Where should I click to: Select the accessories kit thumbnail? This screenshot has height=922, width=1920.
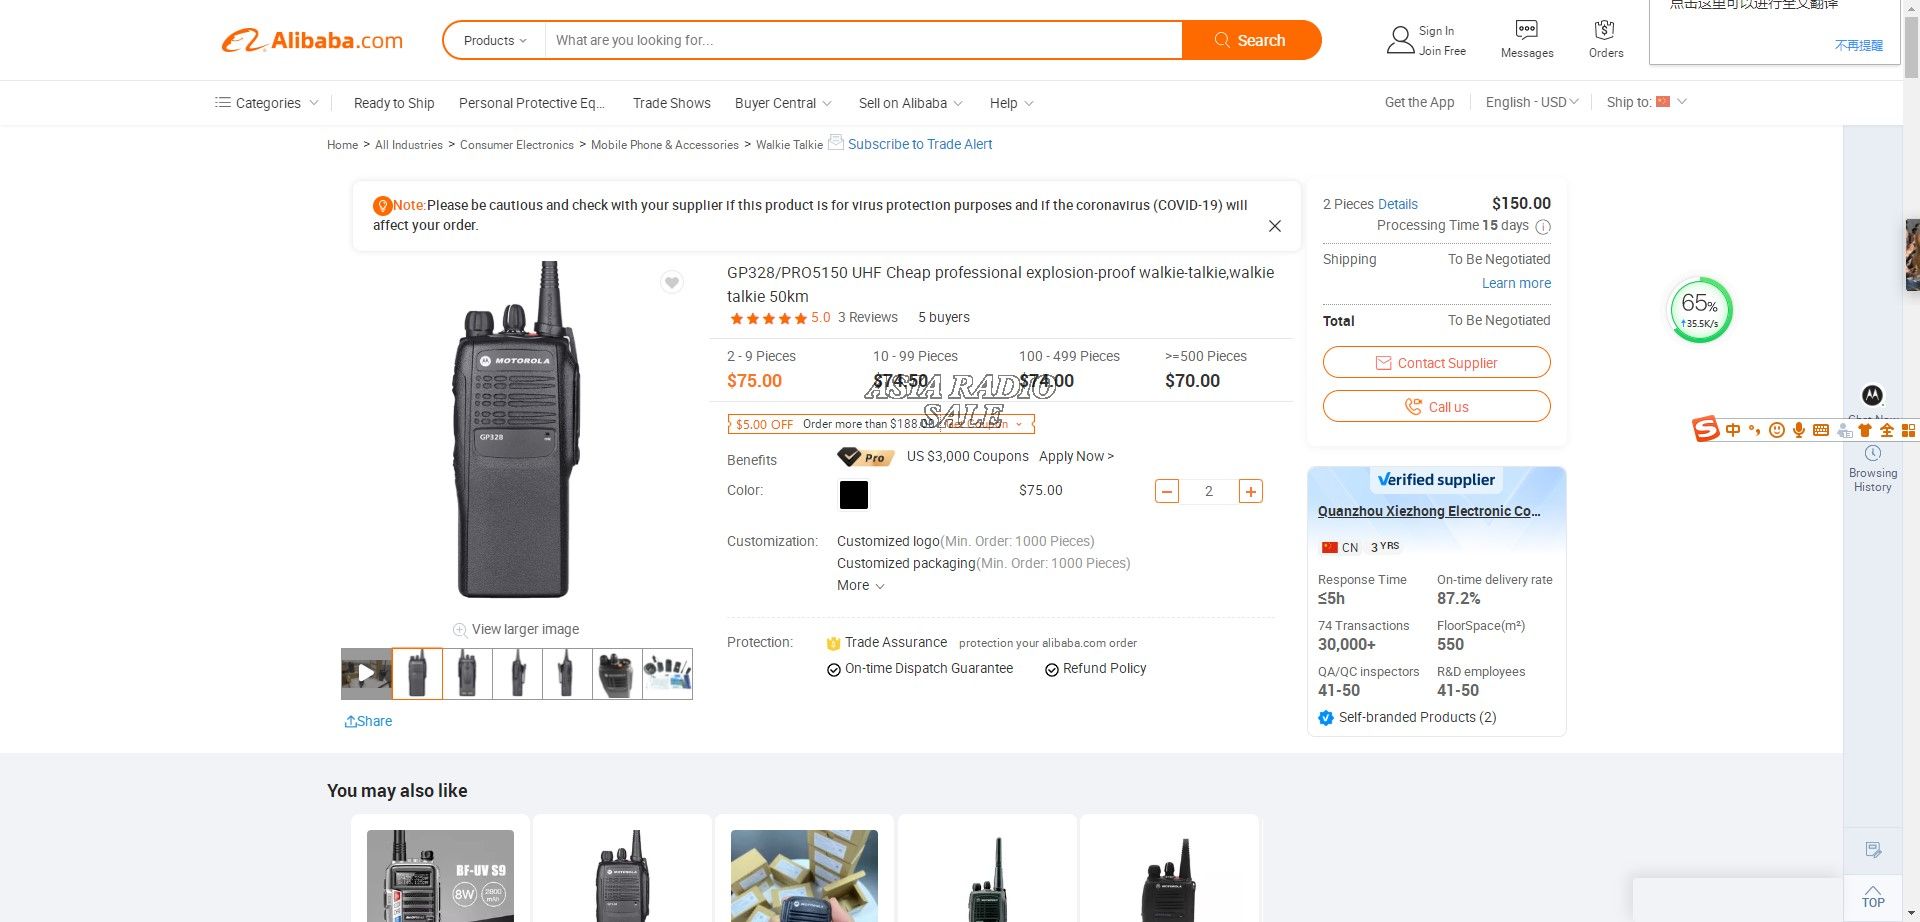[667, 673]
